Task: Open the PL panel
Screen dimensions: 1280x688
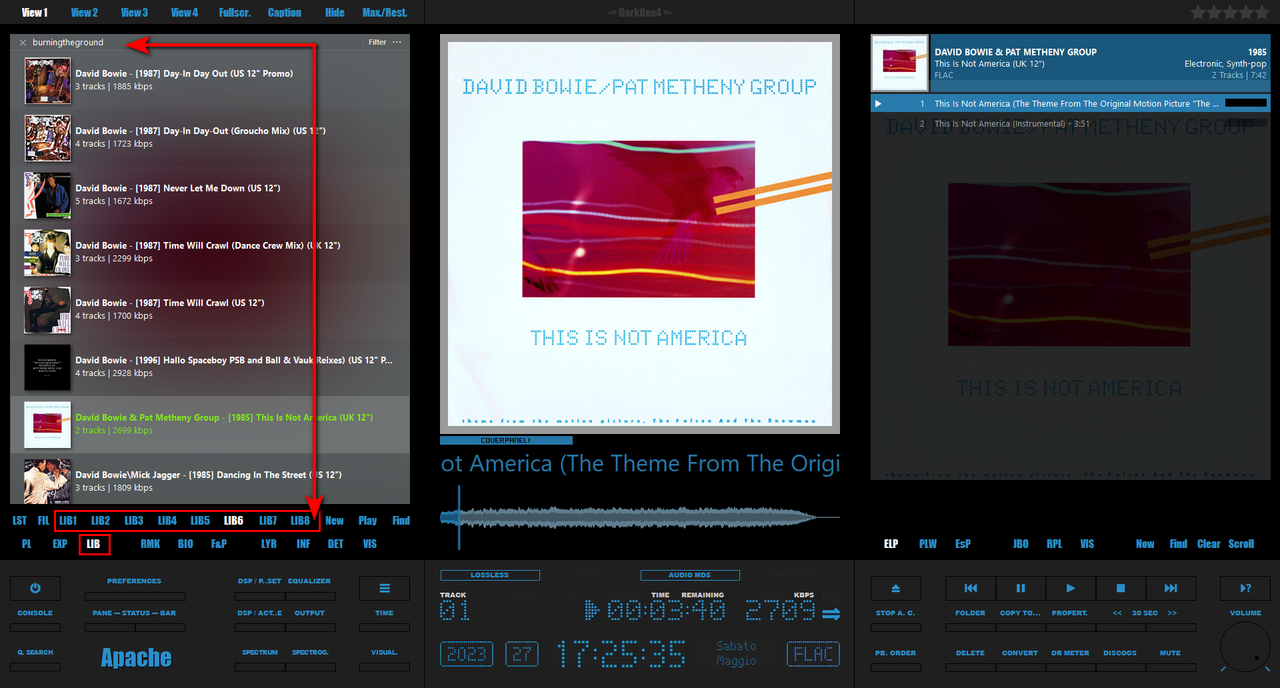Action: coord(27,544)
